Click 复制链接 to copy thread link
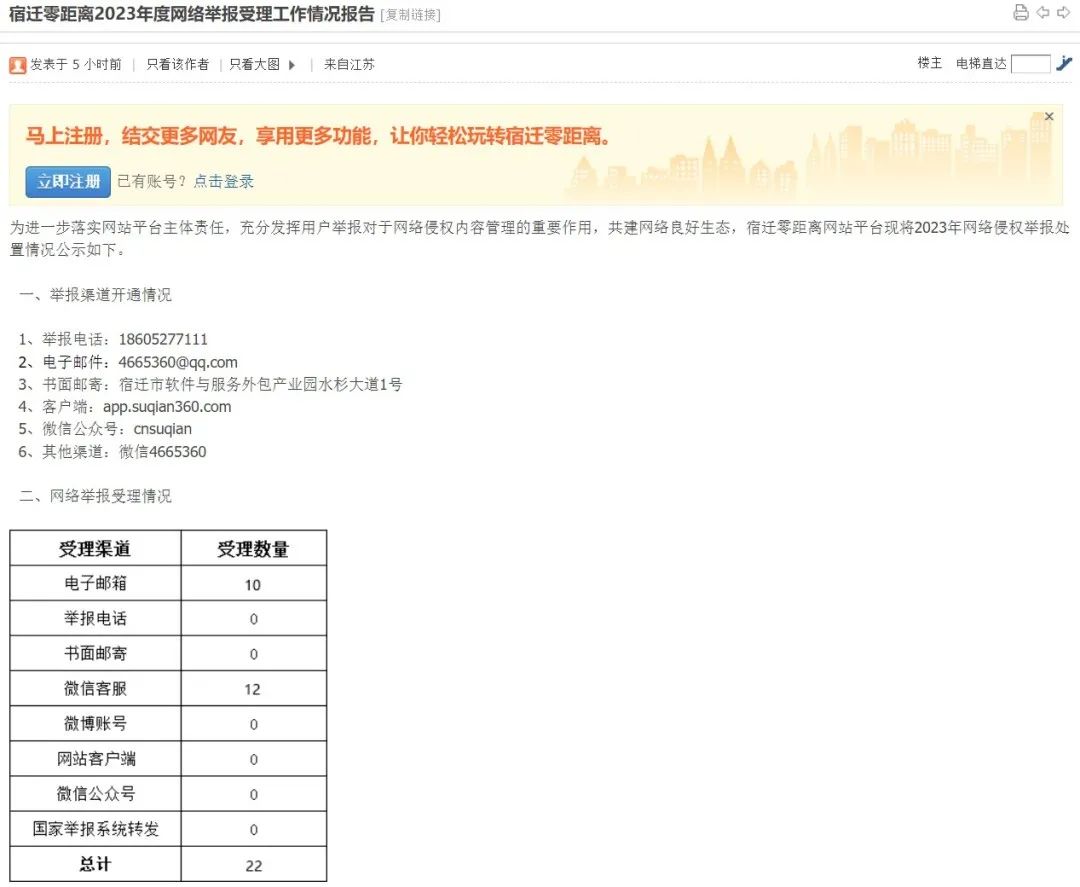The image size is (1080, 887). 410,15
